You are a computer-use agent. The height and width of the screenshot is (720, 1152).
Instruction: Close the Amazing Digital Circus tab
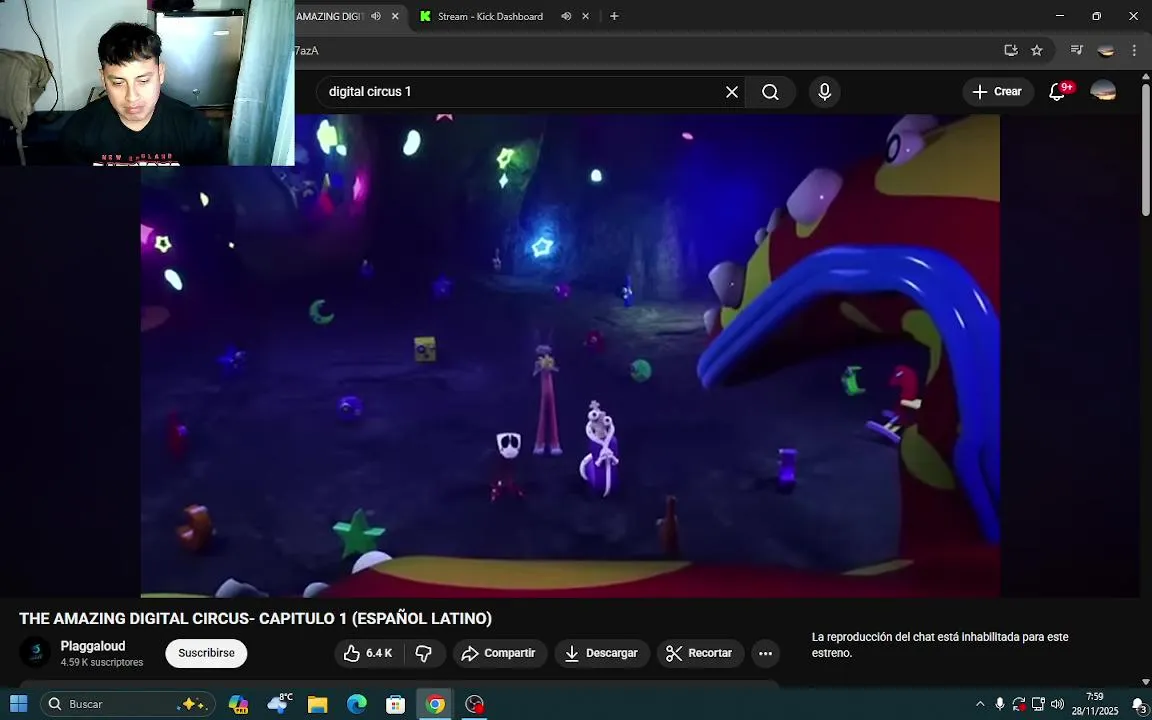(x=395, y=16)
